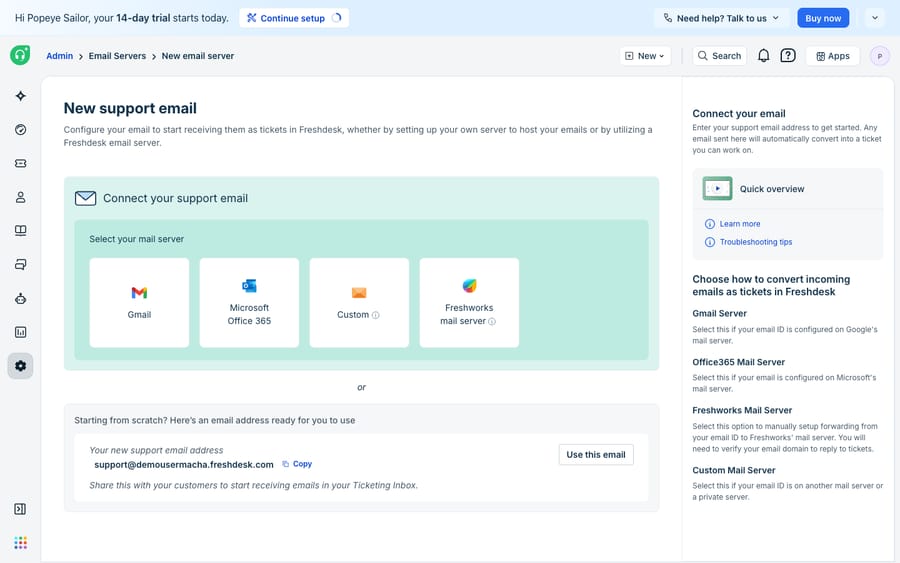Open the New dropdown menu

645,56
